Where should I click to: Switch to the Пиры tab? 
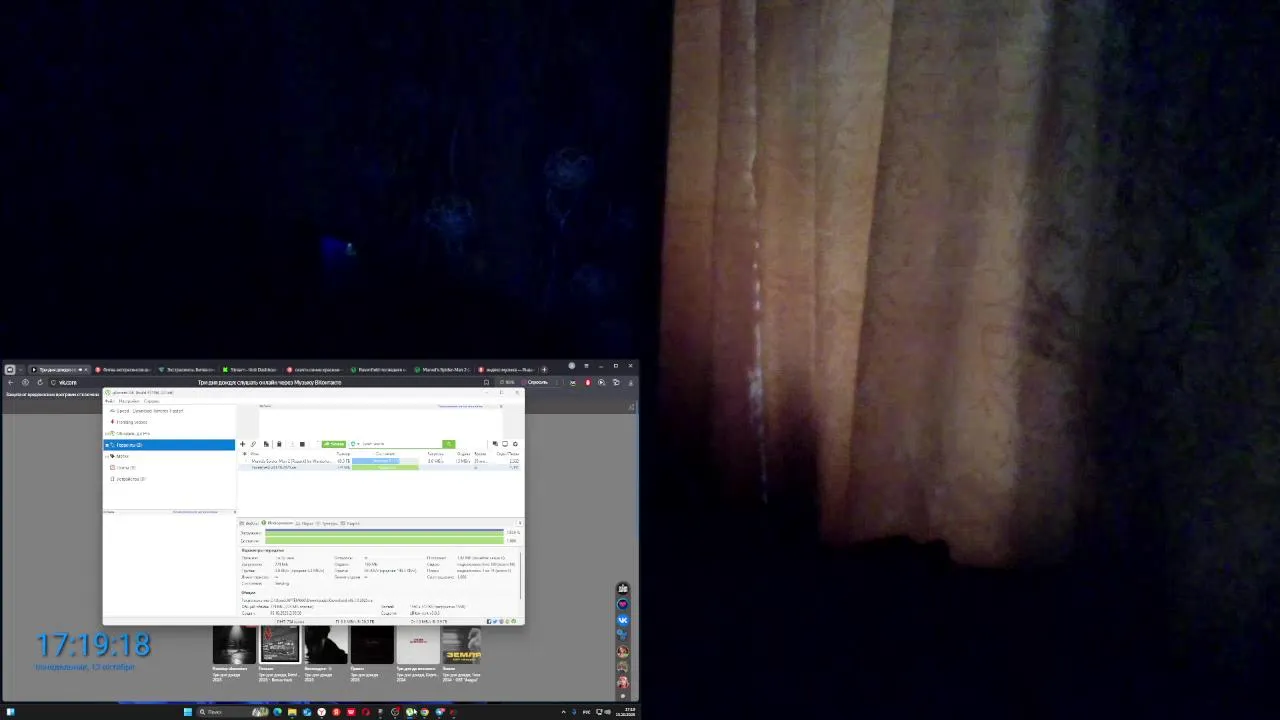[305, 523]
